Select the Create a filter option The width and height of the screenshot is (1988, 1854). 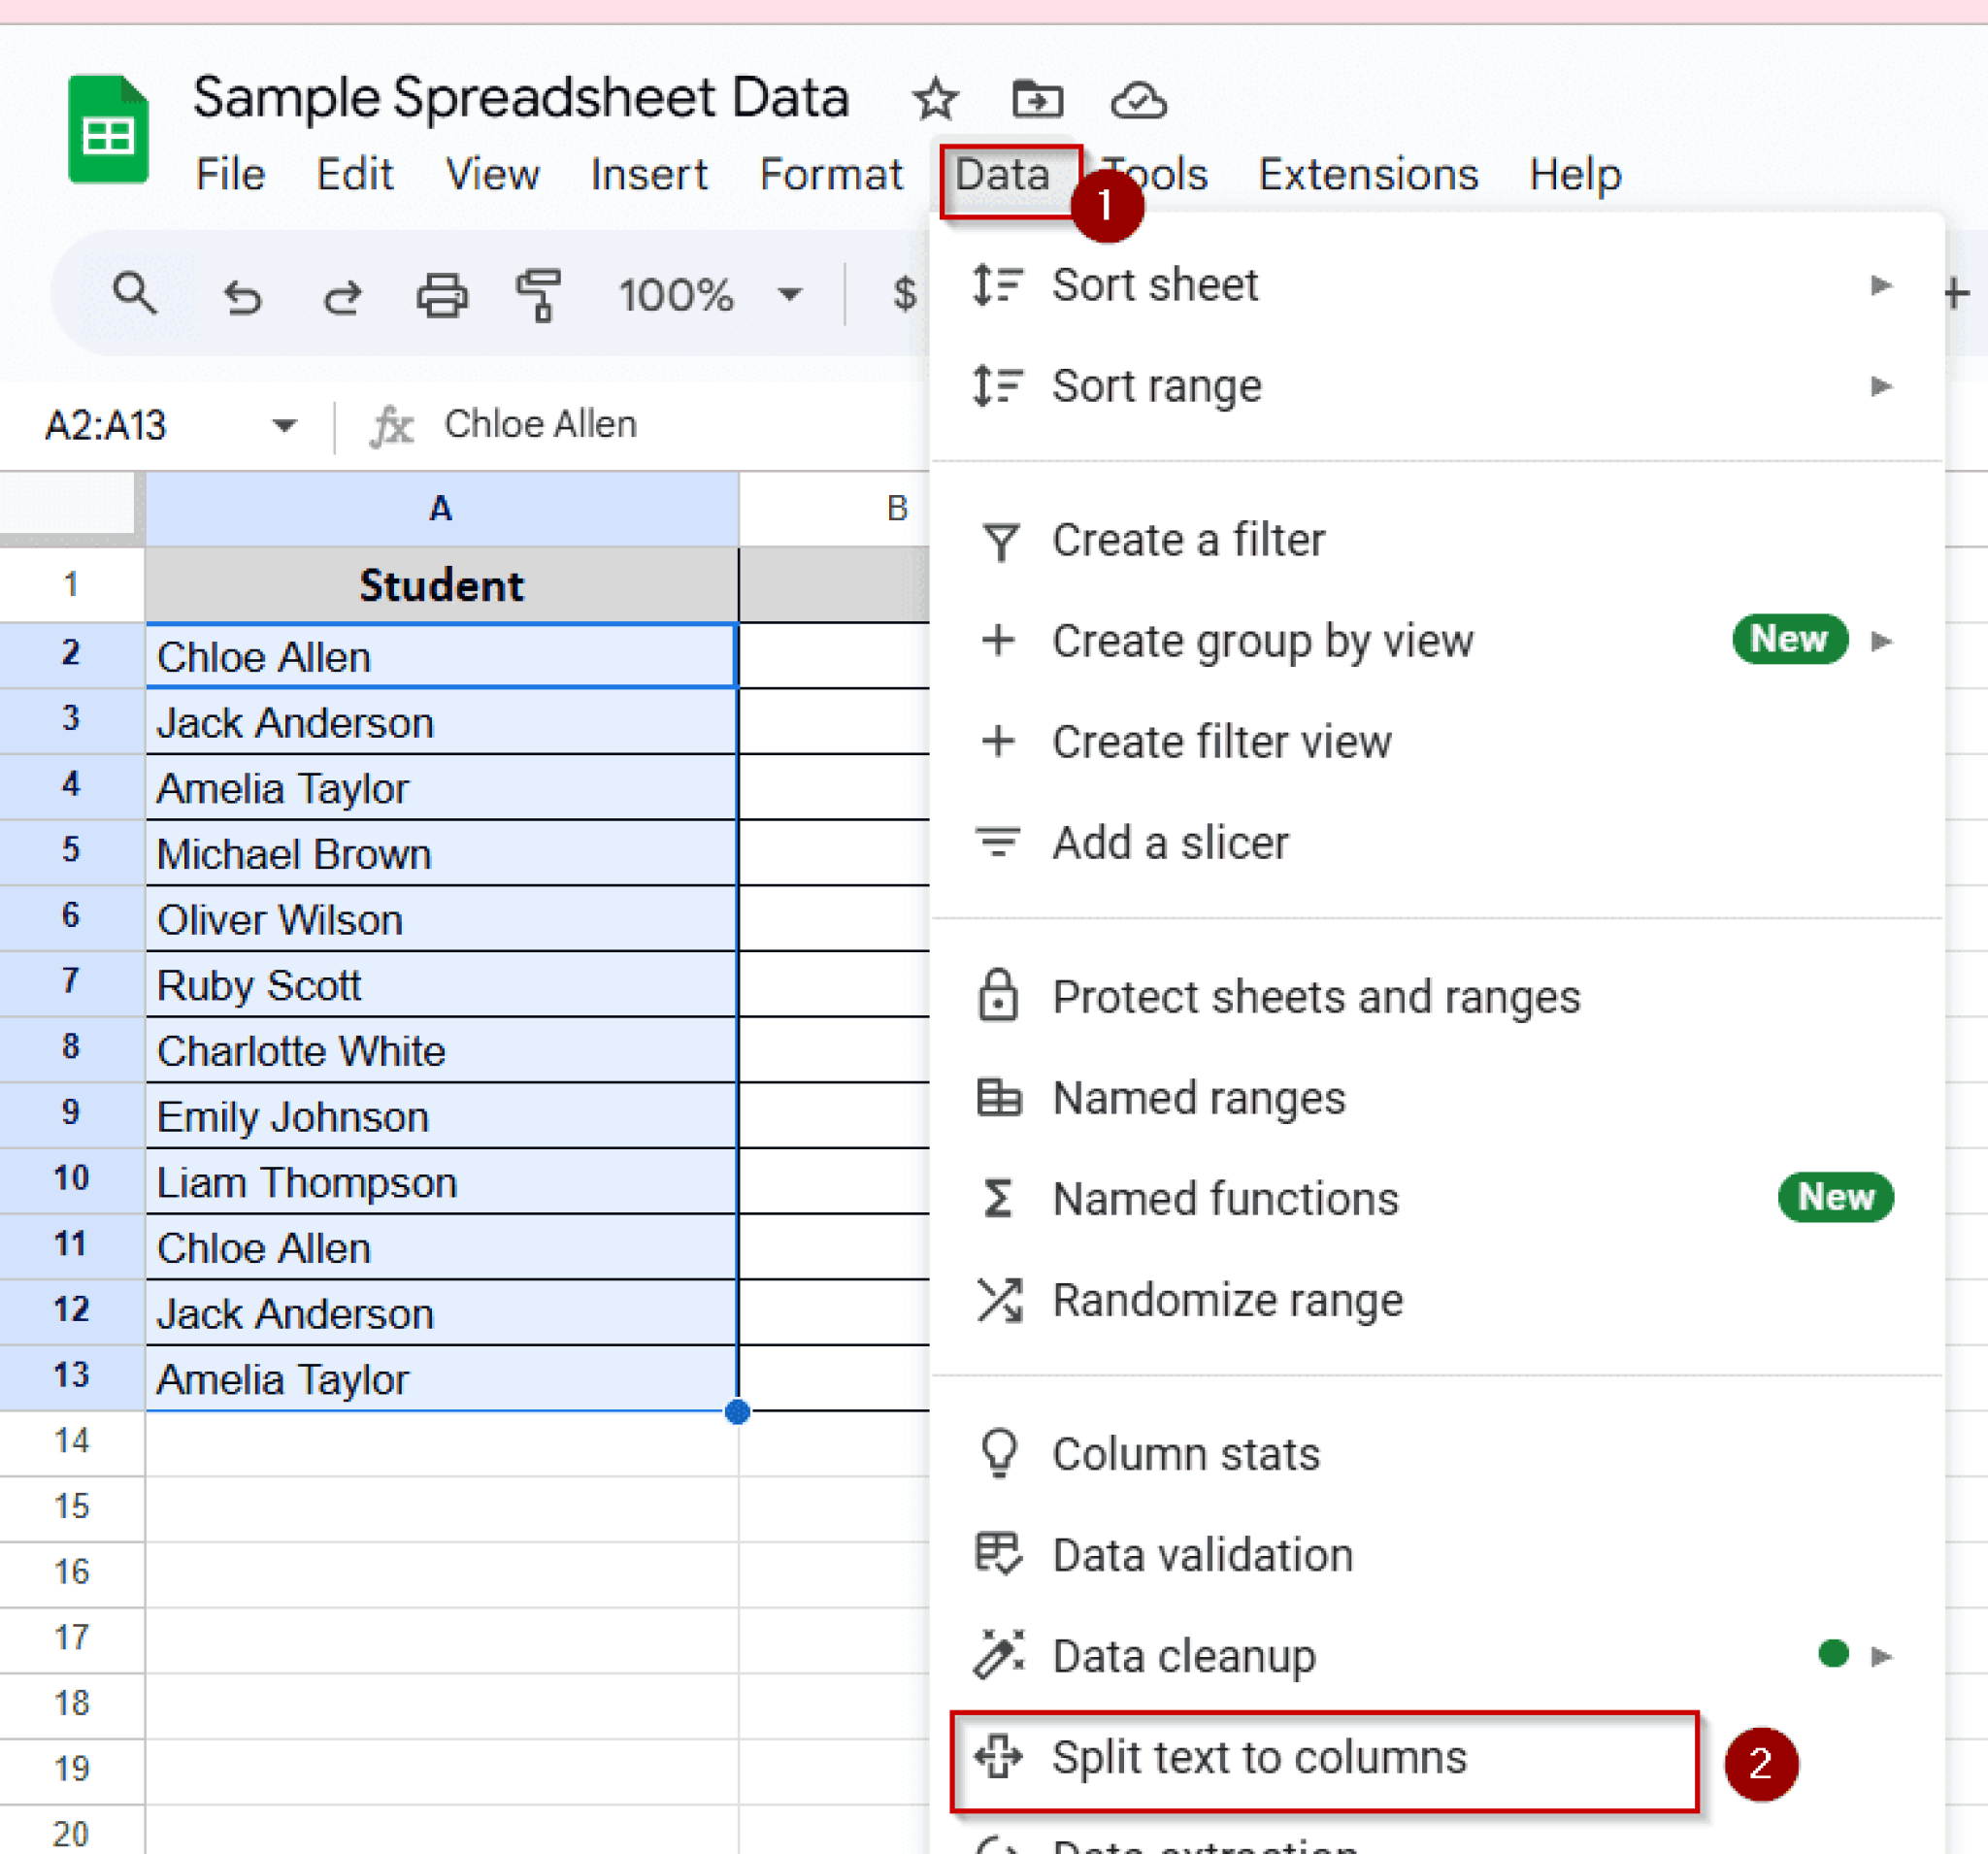[x=1187, y=539]
